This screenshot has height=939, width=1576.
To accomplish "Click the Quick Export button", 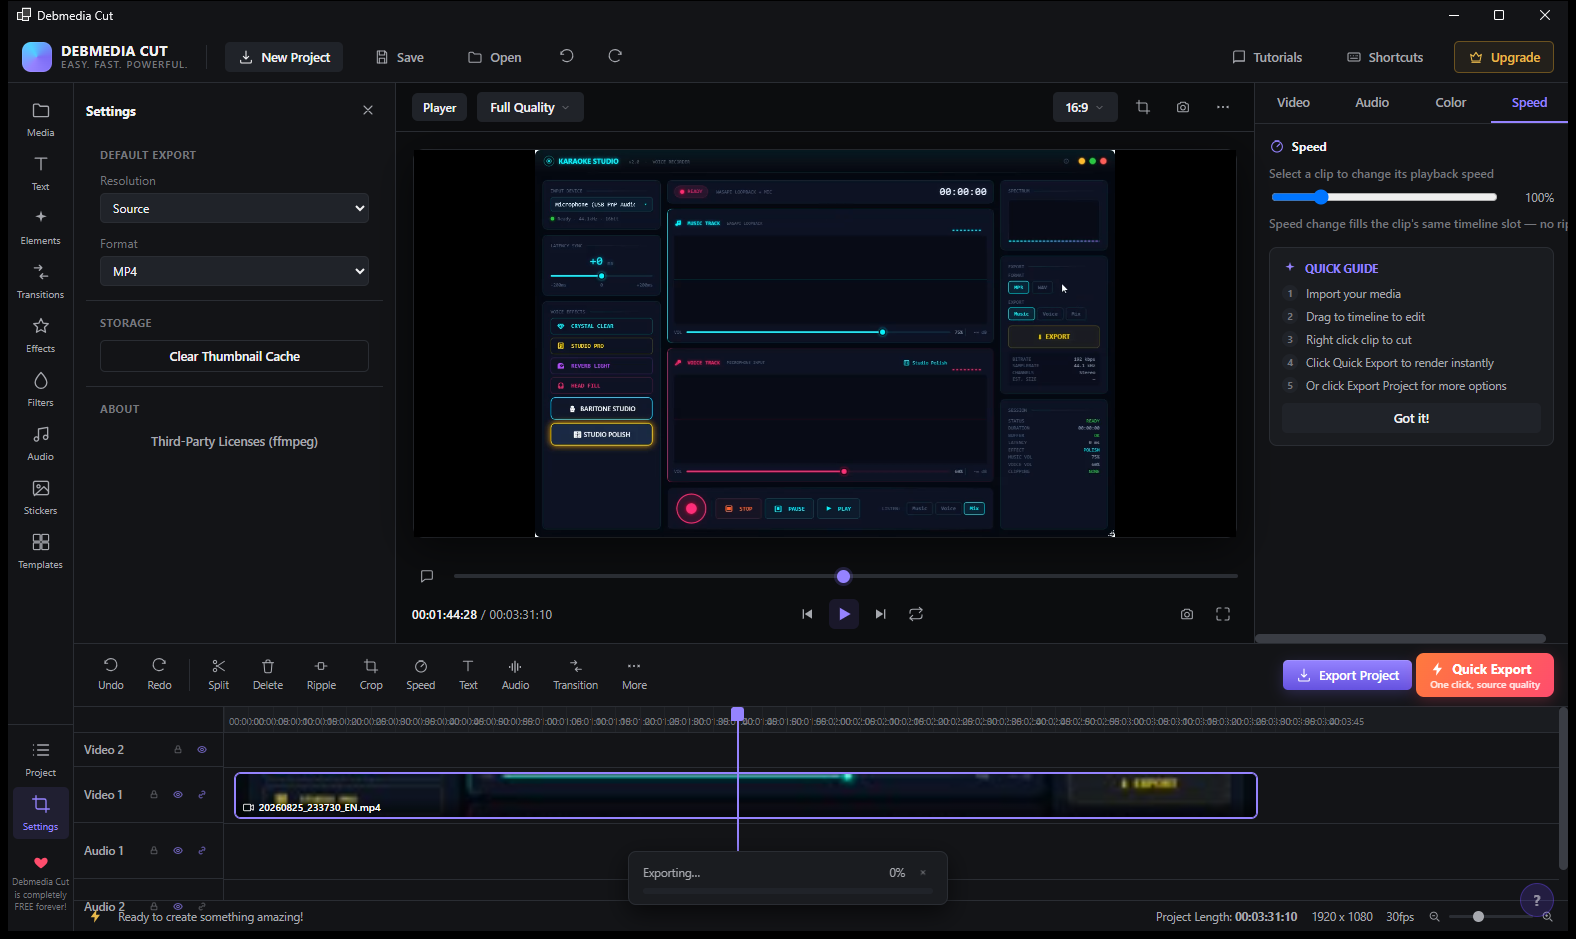I will click(x=1485, y=675).
